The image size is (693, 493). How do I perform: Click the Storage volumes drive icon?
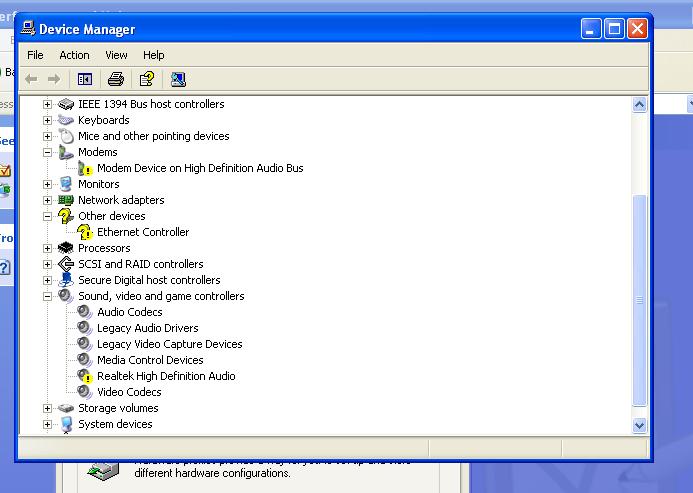[66, 408]
